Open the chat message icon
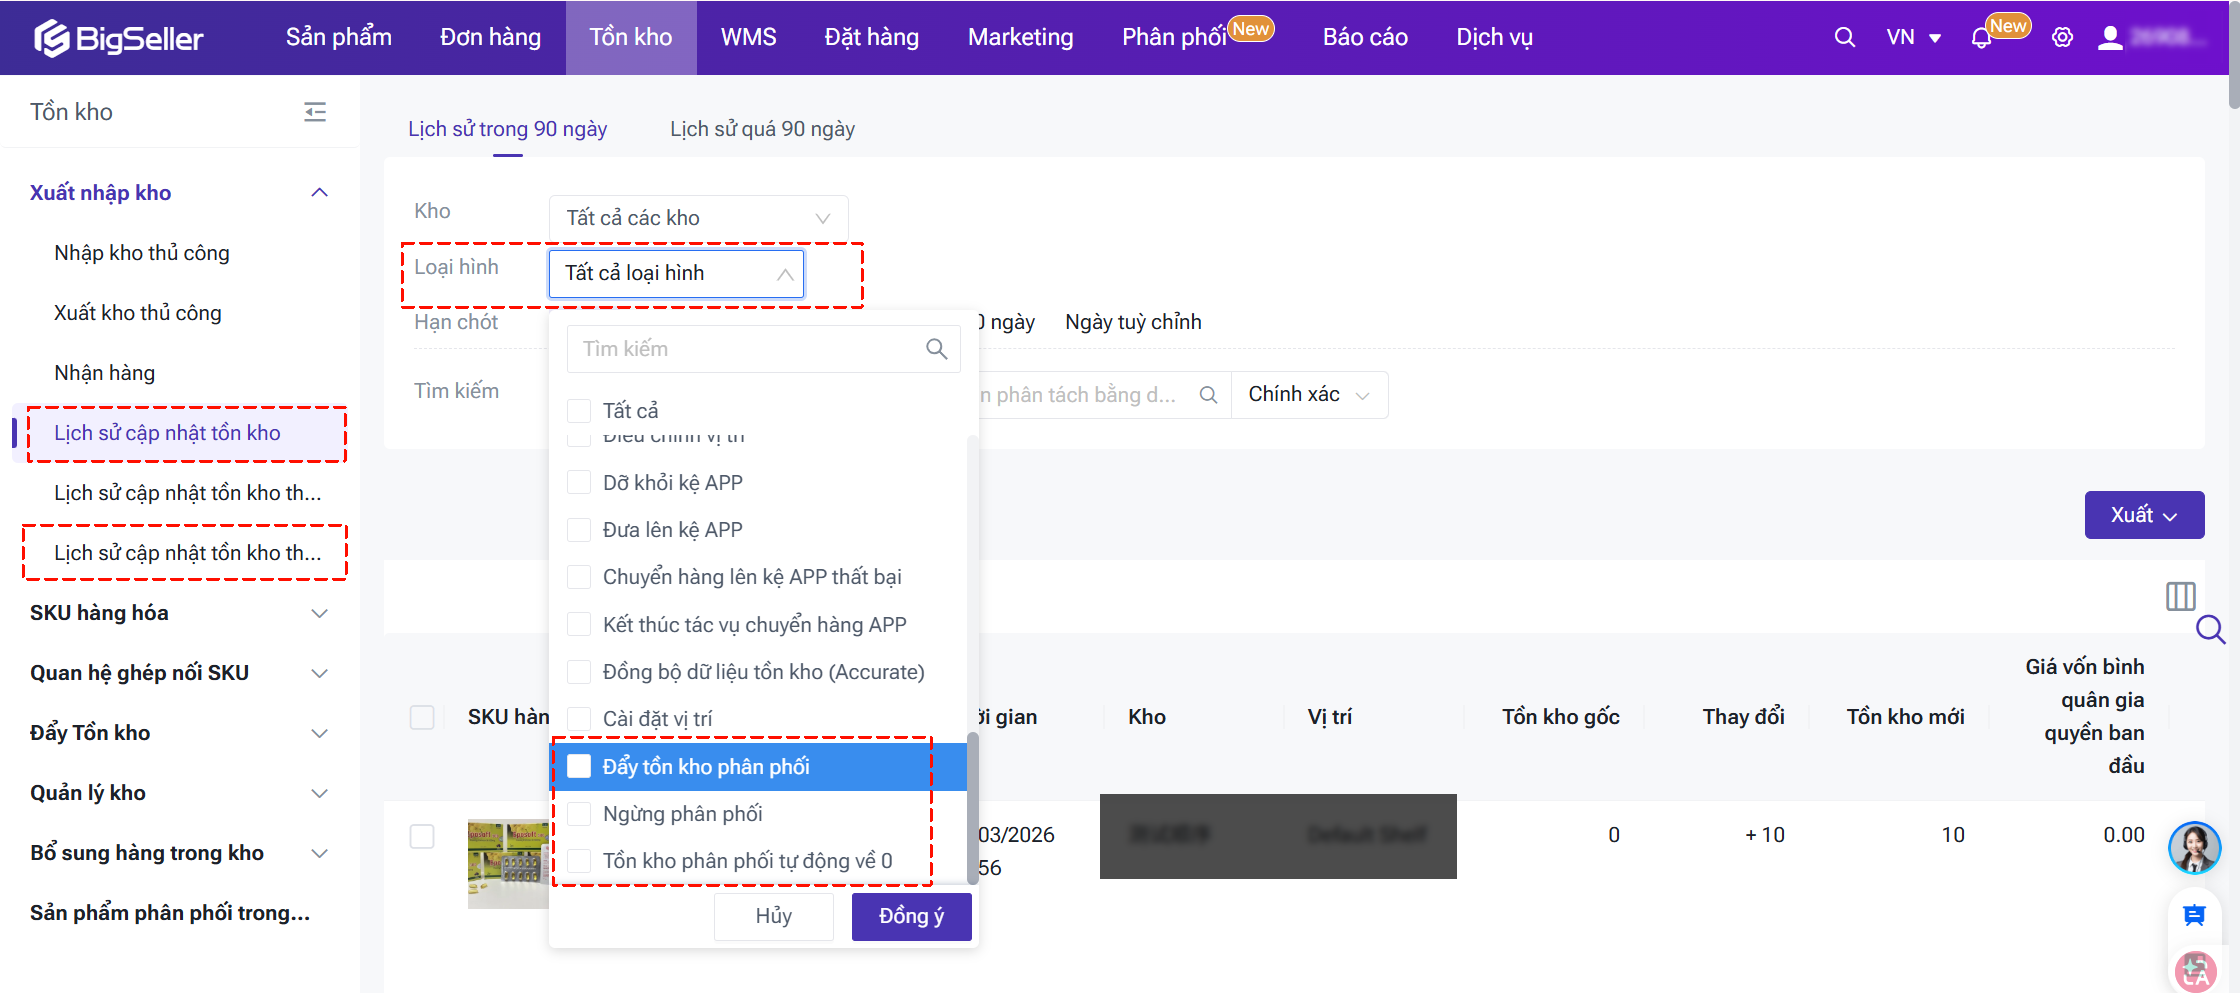The image size is (2240, 993). pyautogui.click(x=2194, y=915)
